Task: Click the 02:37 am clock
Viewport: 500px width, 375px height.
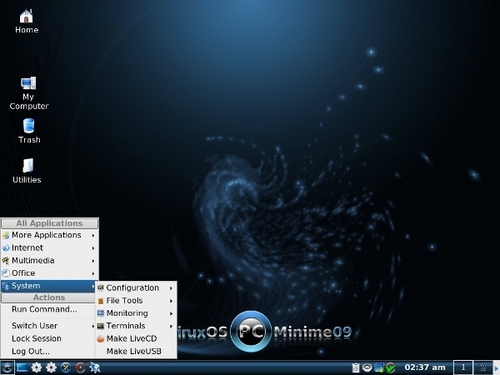Action: point(425,367)
